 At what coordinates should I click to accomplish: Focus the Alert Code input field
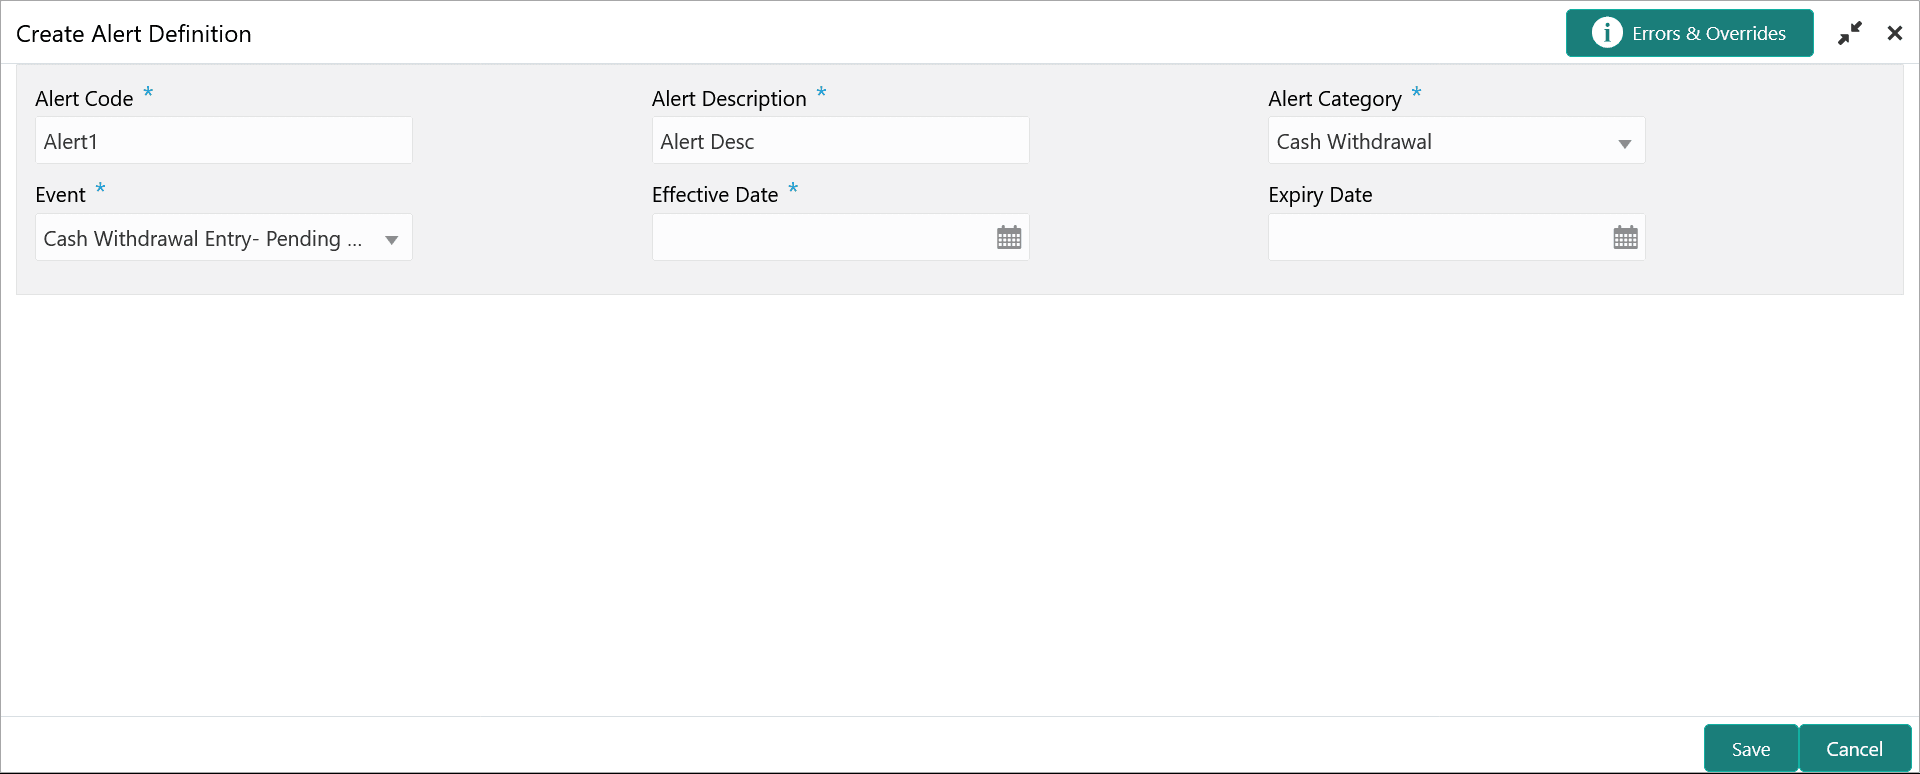(224, 141)
